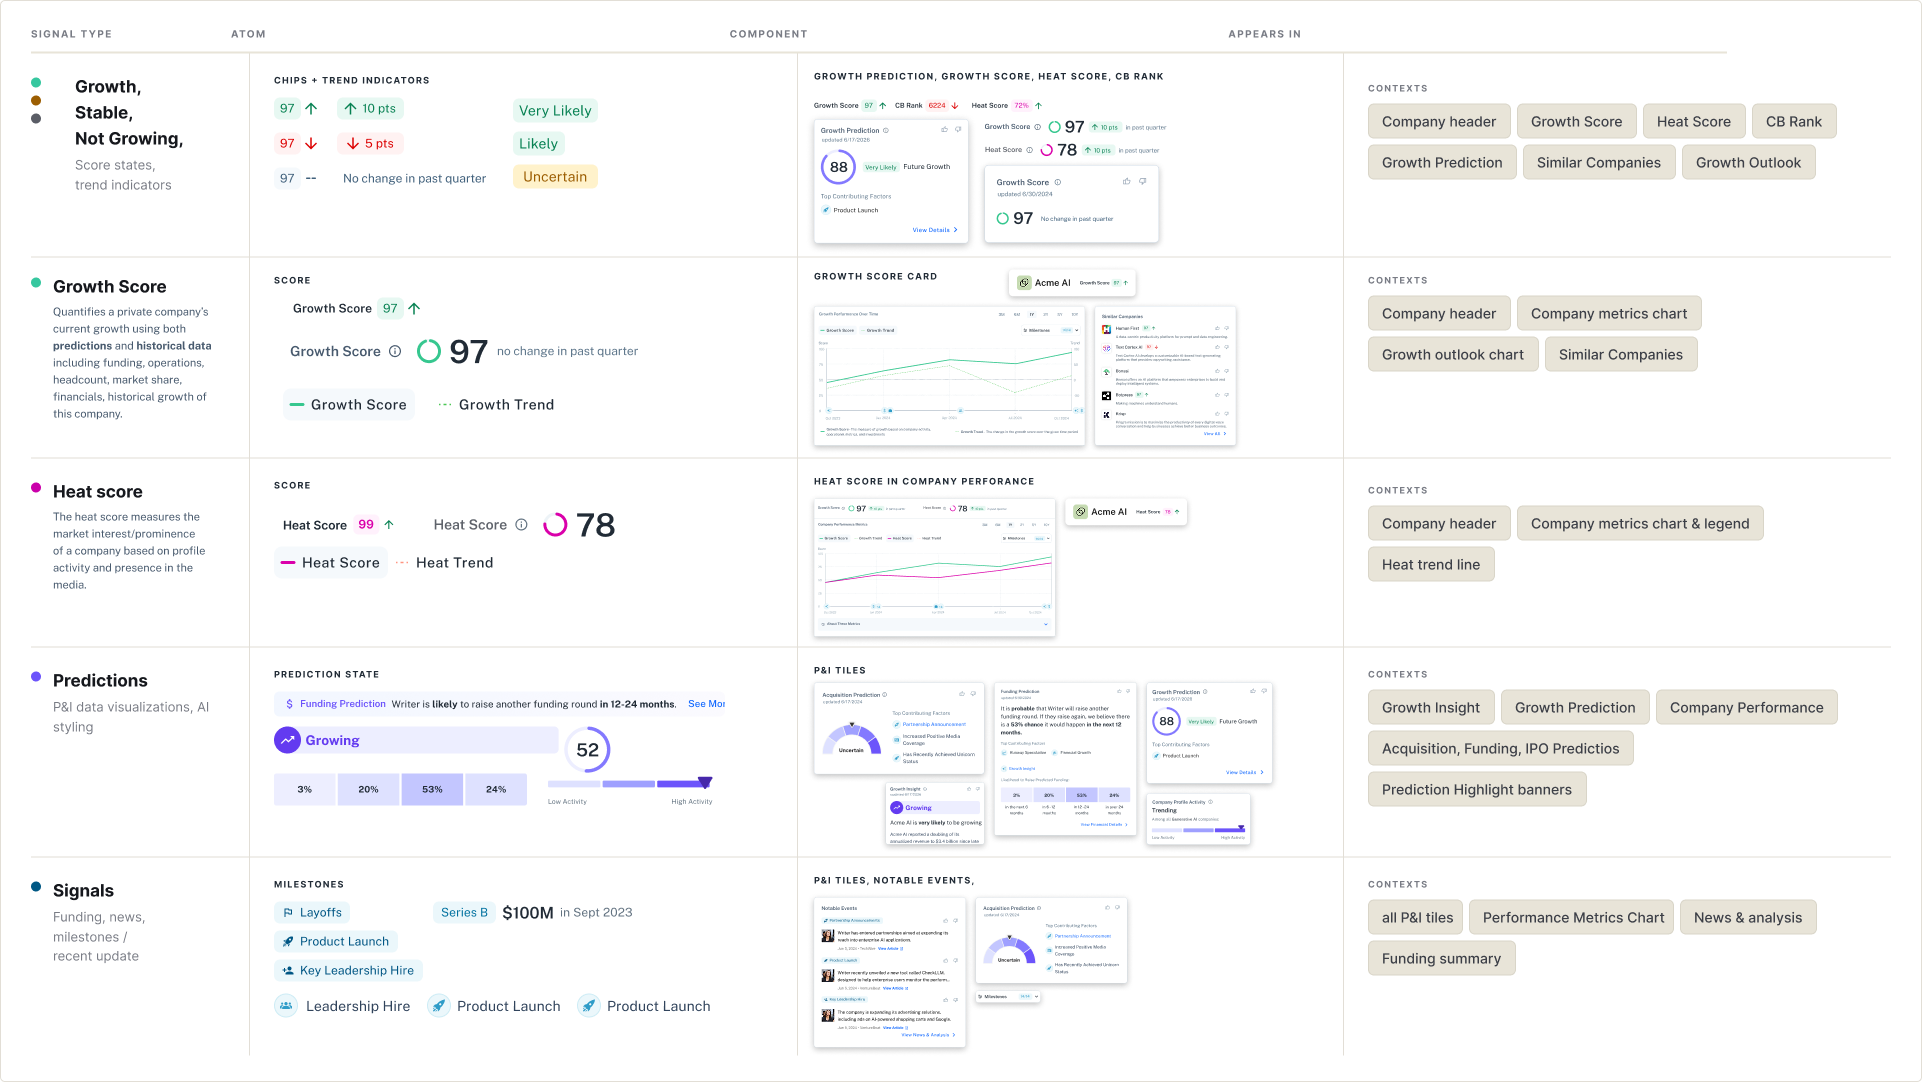
Task: Click the thumbs-down icon on the Growth Score card
Action: pyautogui.click(x=1142, y=181)
